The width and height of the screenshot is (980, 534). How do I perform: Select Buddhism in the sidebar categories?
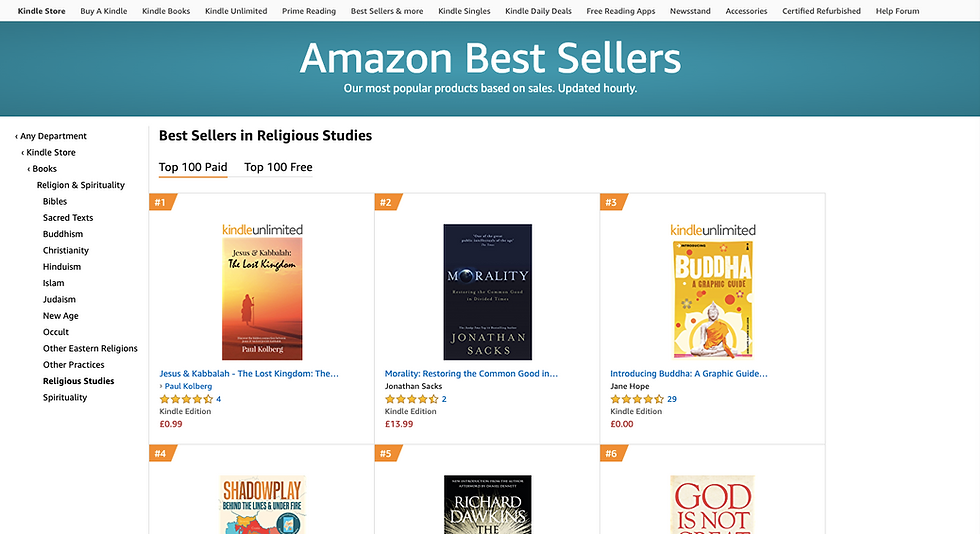pos(63,234)
